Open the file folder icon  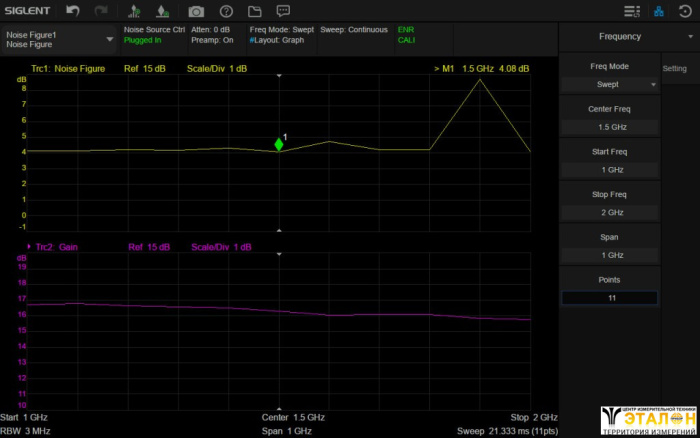[255, 11]
